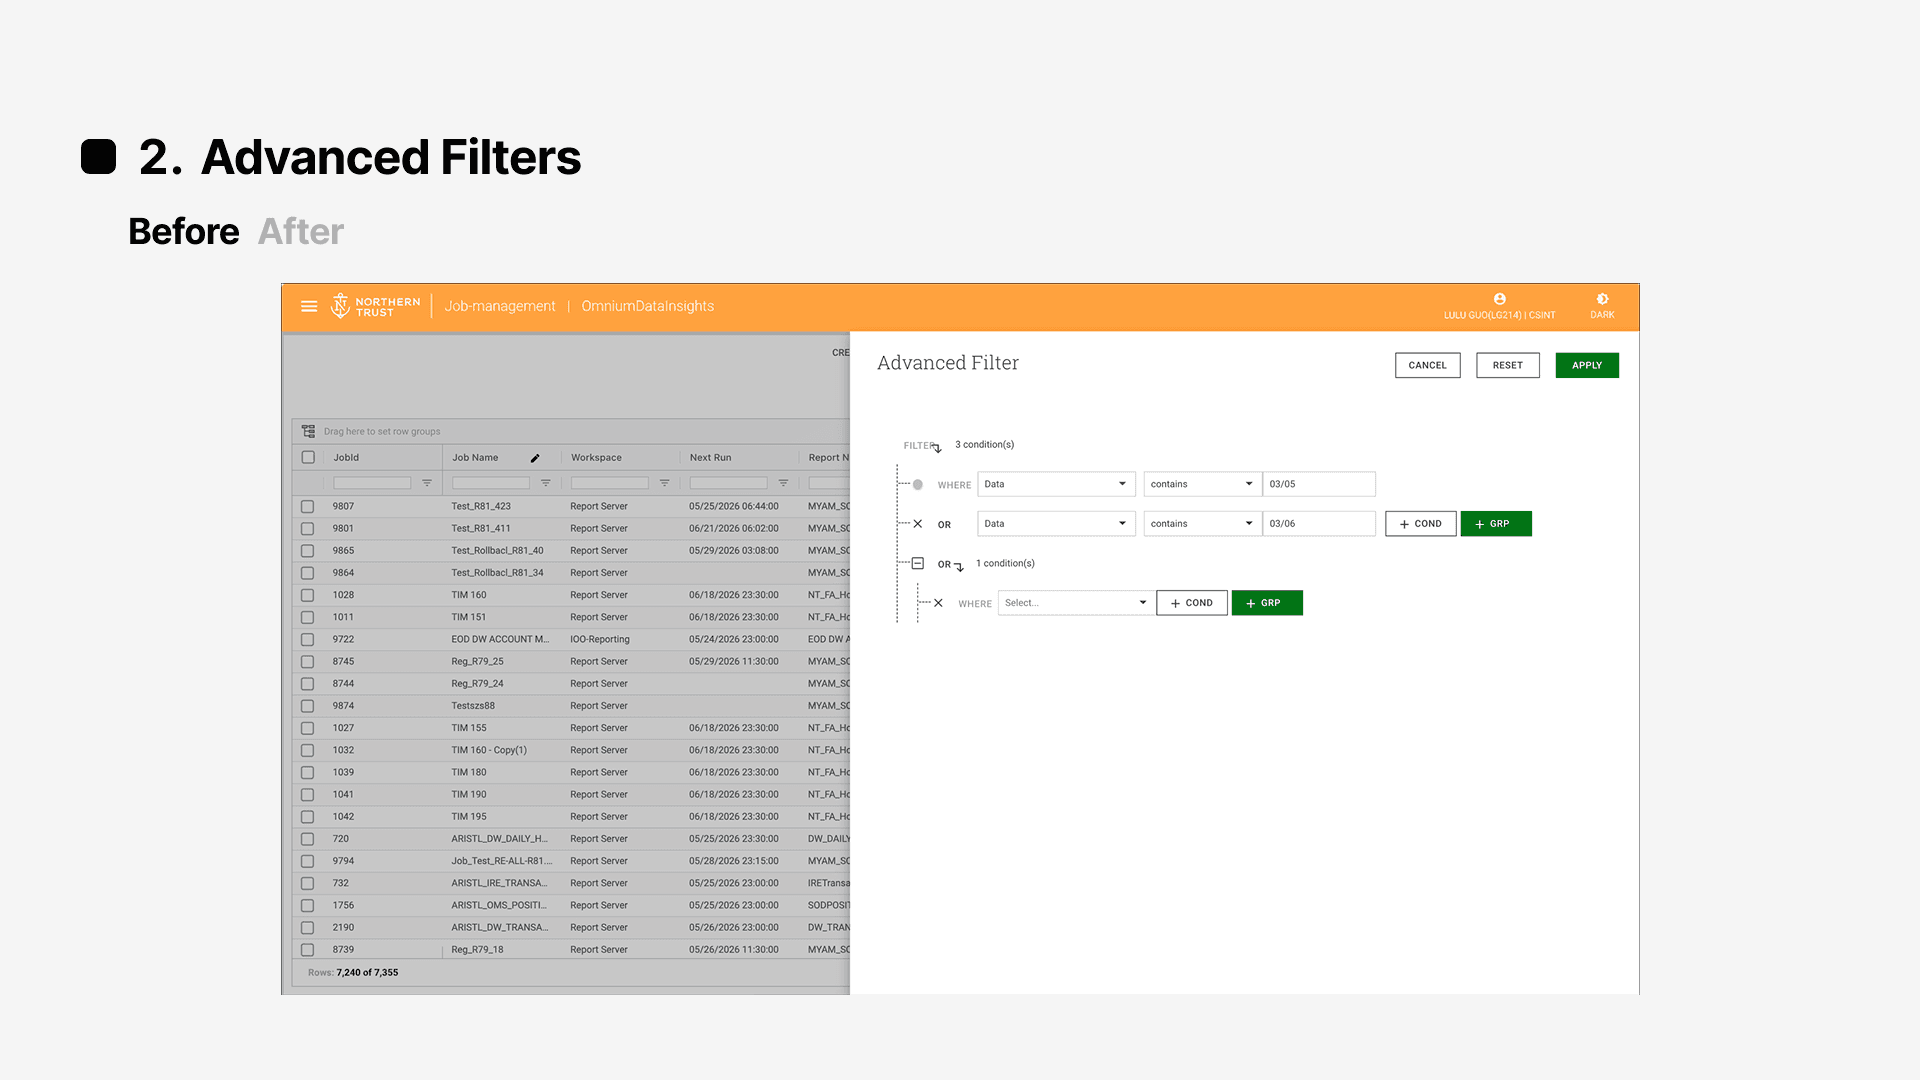The width and height of the screenshot is (1920, 1080).
Task: Click the FILTER group arrow icon
Action: [x=937, y=448]
